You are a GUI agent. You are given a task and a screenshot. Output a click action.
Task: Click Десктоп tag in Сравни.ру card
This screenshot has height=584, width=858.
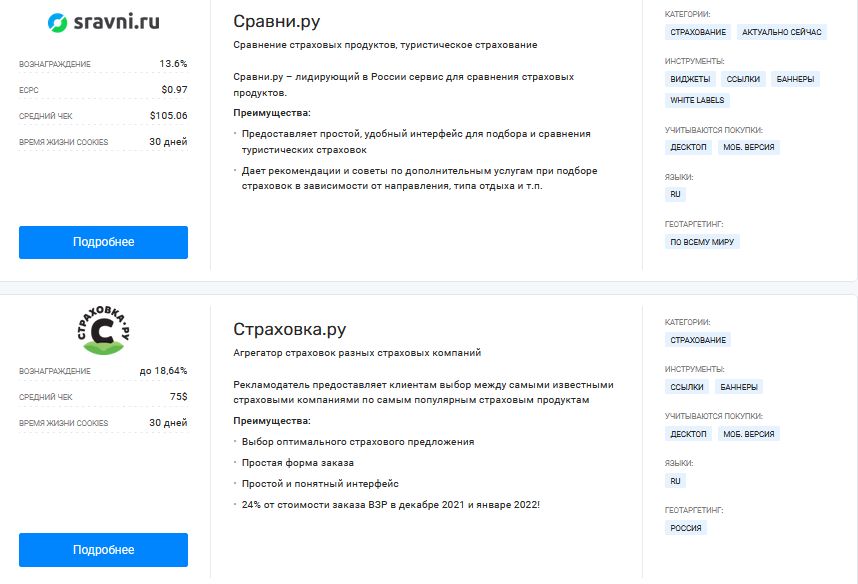click(x=688, y=147)
